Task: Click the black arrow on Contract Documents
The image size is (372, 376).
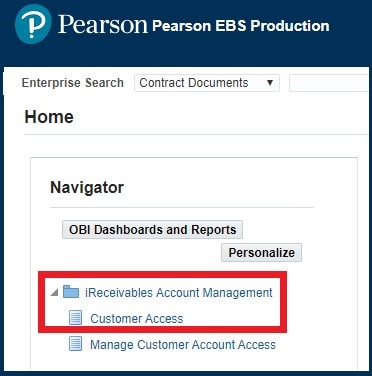Action: tap(270, 83)
